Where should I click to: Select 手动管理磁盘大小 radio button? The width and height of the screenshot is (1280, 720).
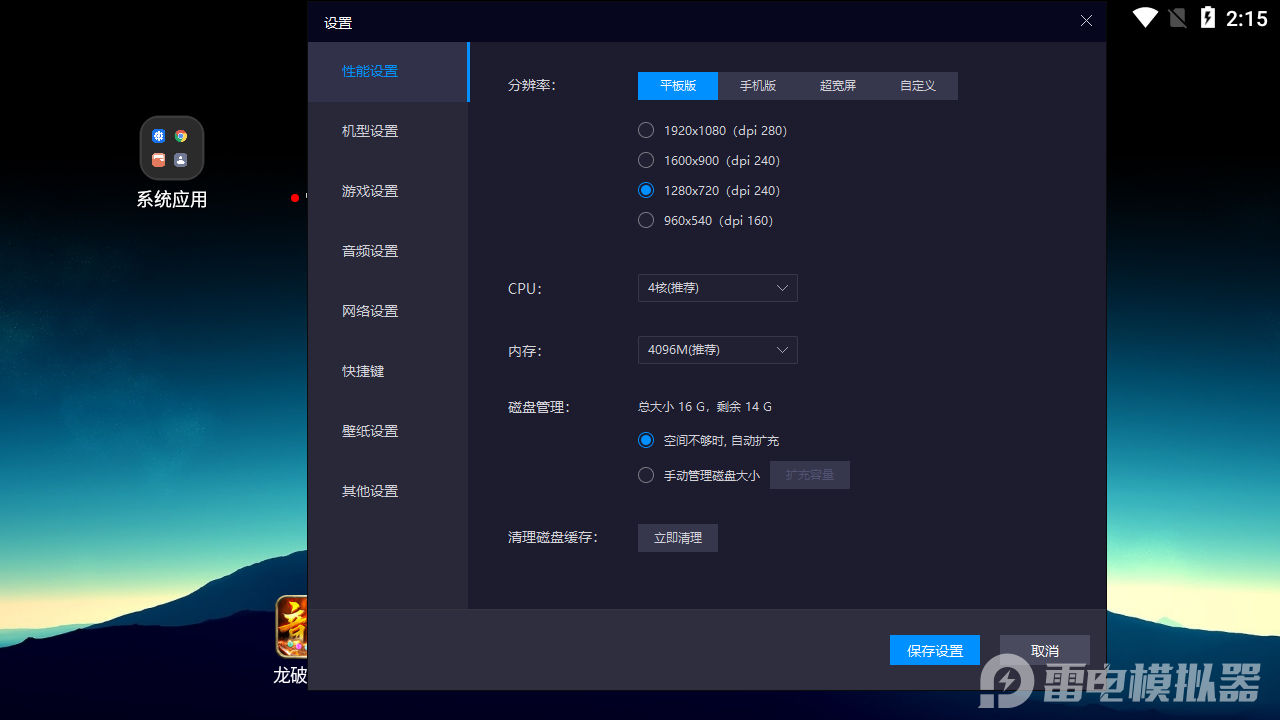[646, 475]
